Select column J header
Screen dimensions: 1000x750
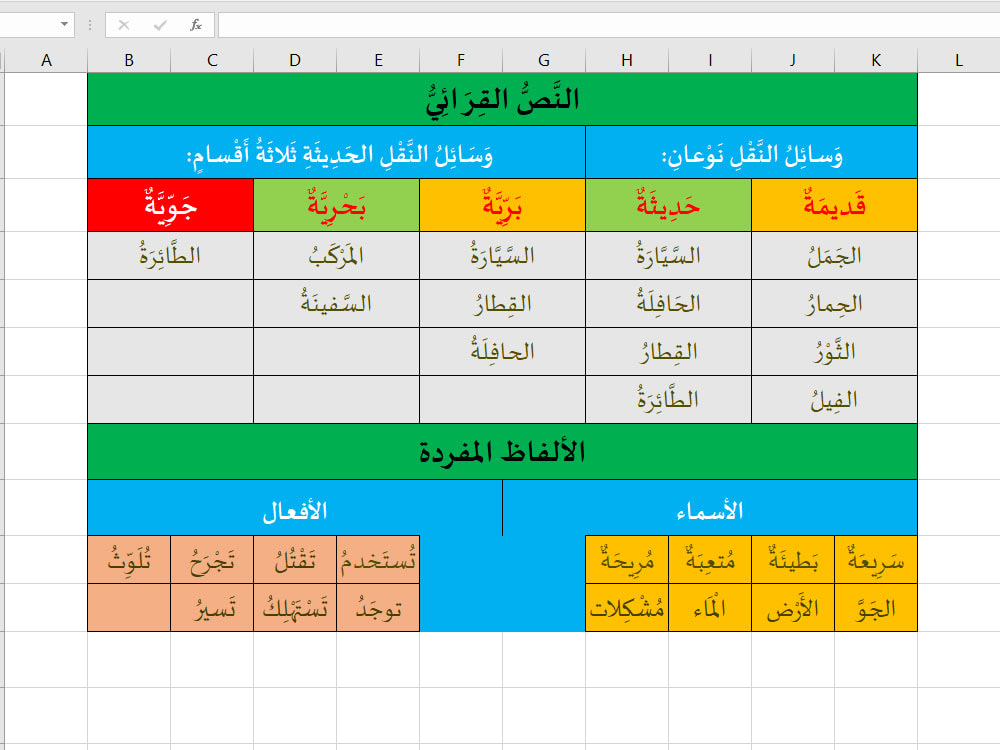793,61
